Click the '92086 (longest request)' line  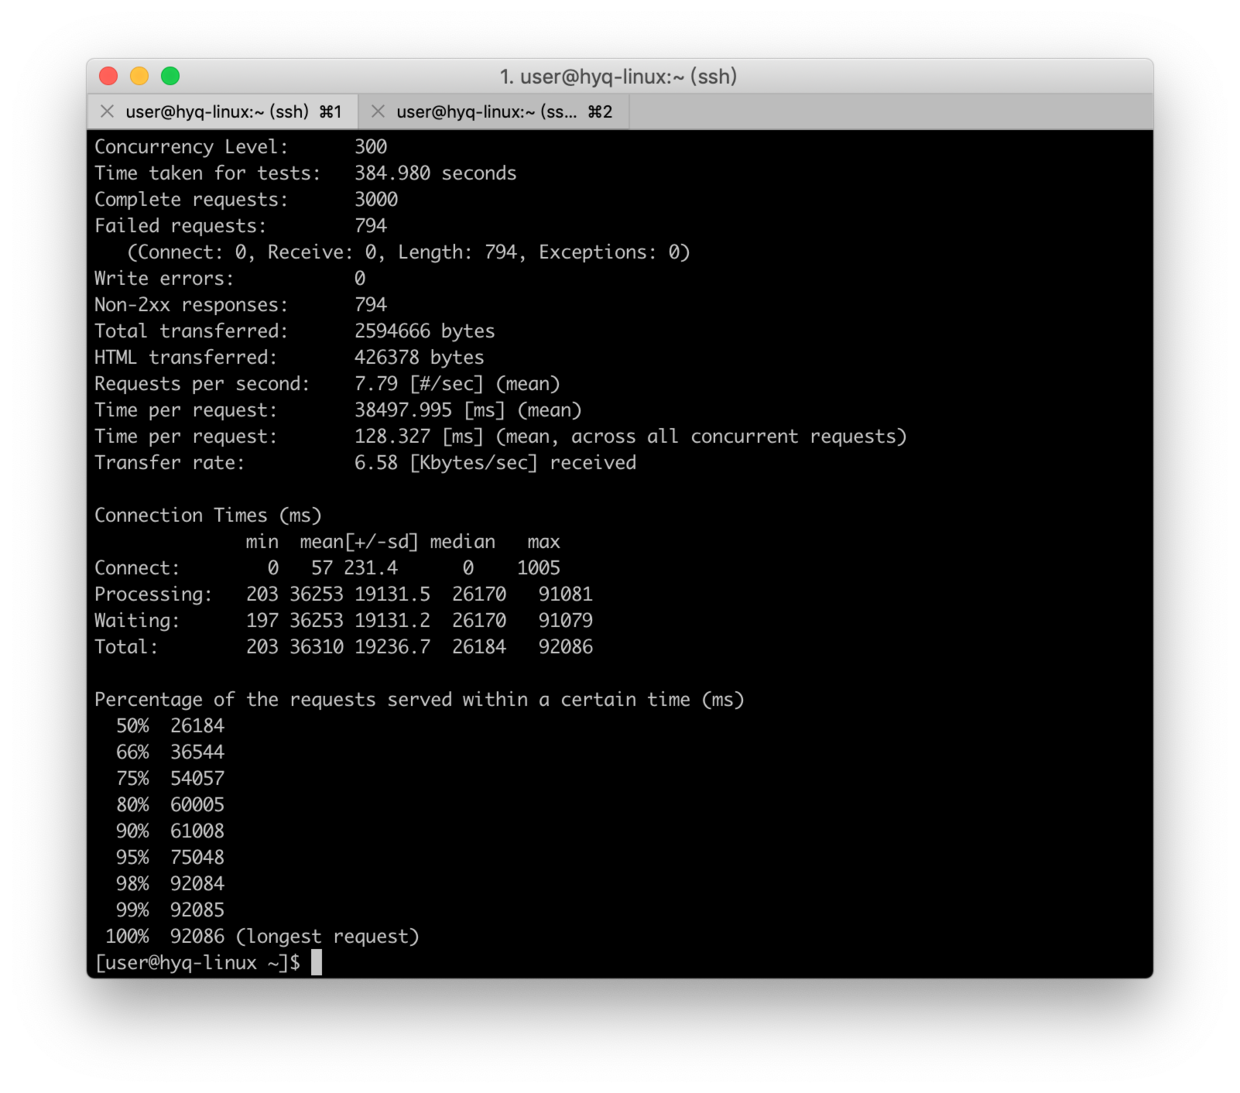[295, 937]
